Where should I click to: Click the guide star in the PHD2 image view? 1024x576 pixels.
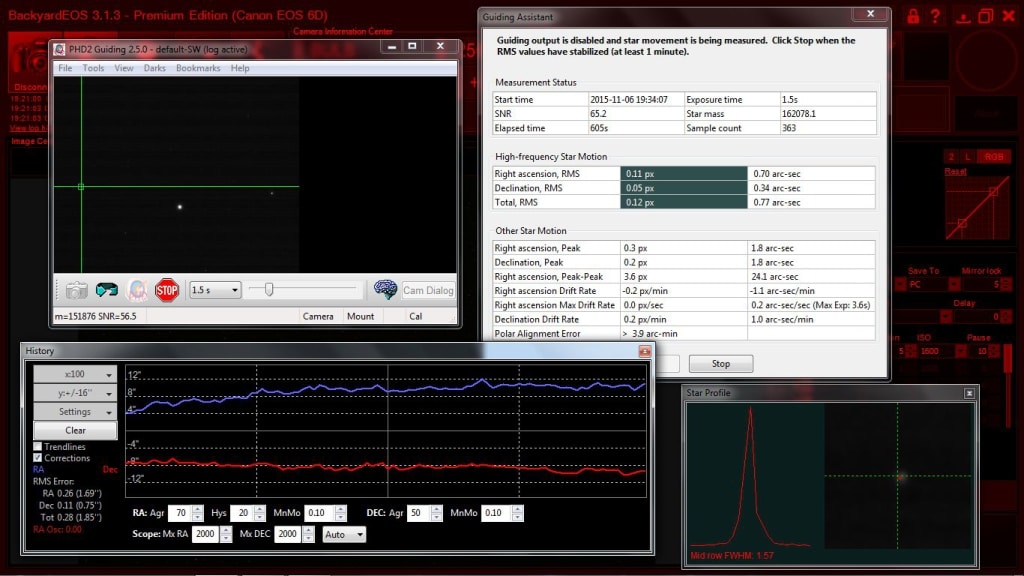[180, 207]
